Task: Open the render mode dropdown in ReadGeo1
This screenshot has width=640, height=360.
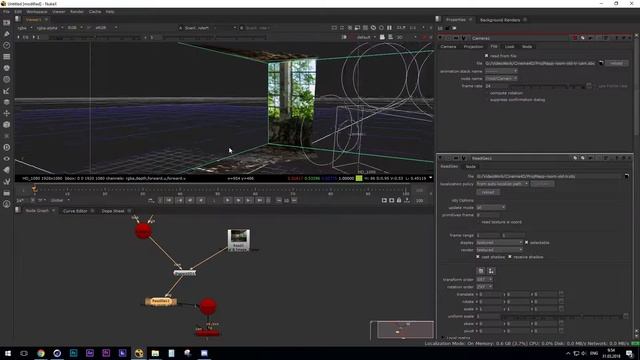Action: tap(500, 250)
